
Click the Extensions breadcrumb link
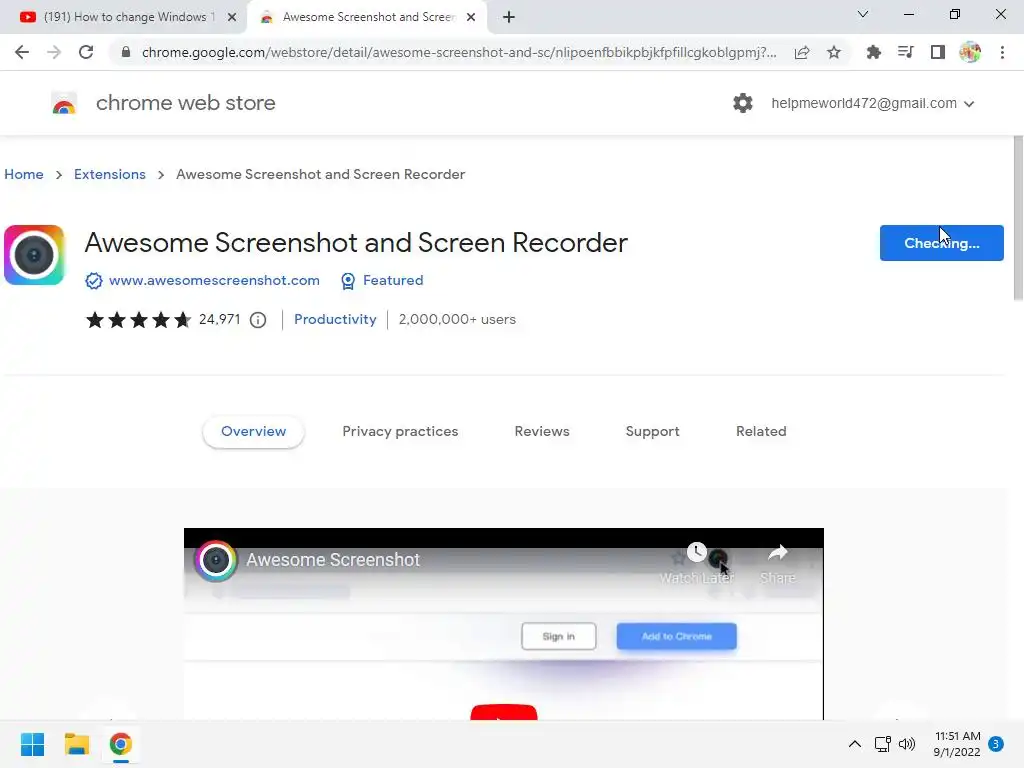[x=110, y=174]
